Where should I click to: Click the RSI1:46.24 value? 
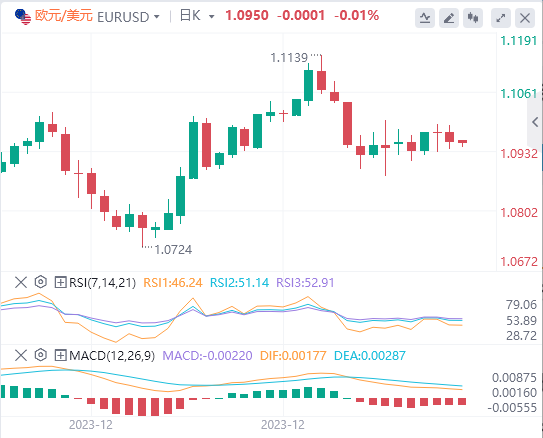click(x=173, y=283)
